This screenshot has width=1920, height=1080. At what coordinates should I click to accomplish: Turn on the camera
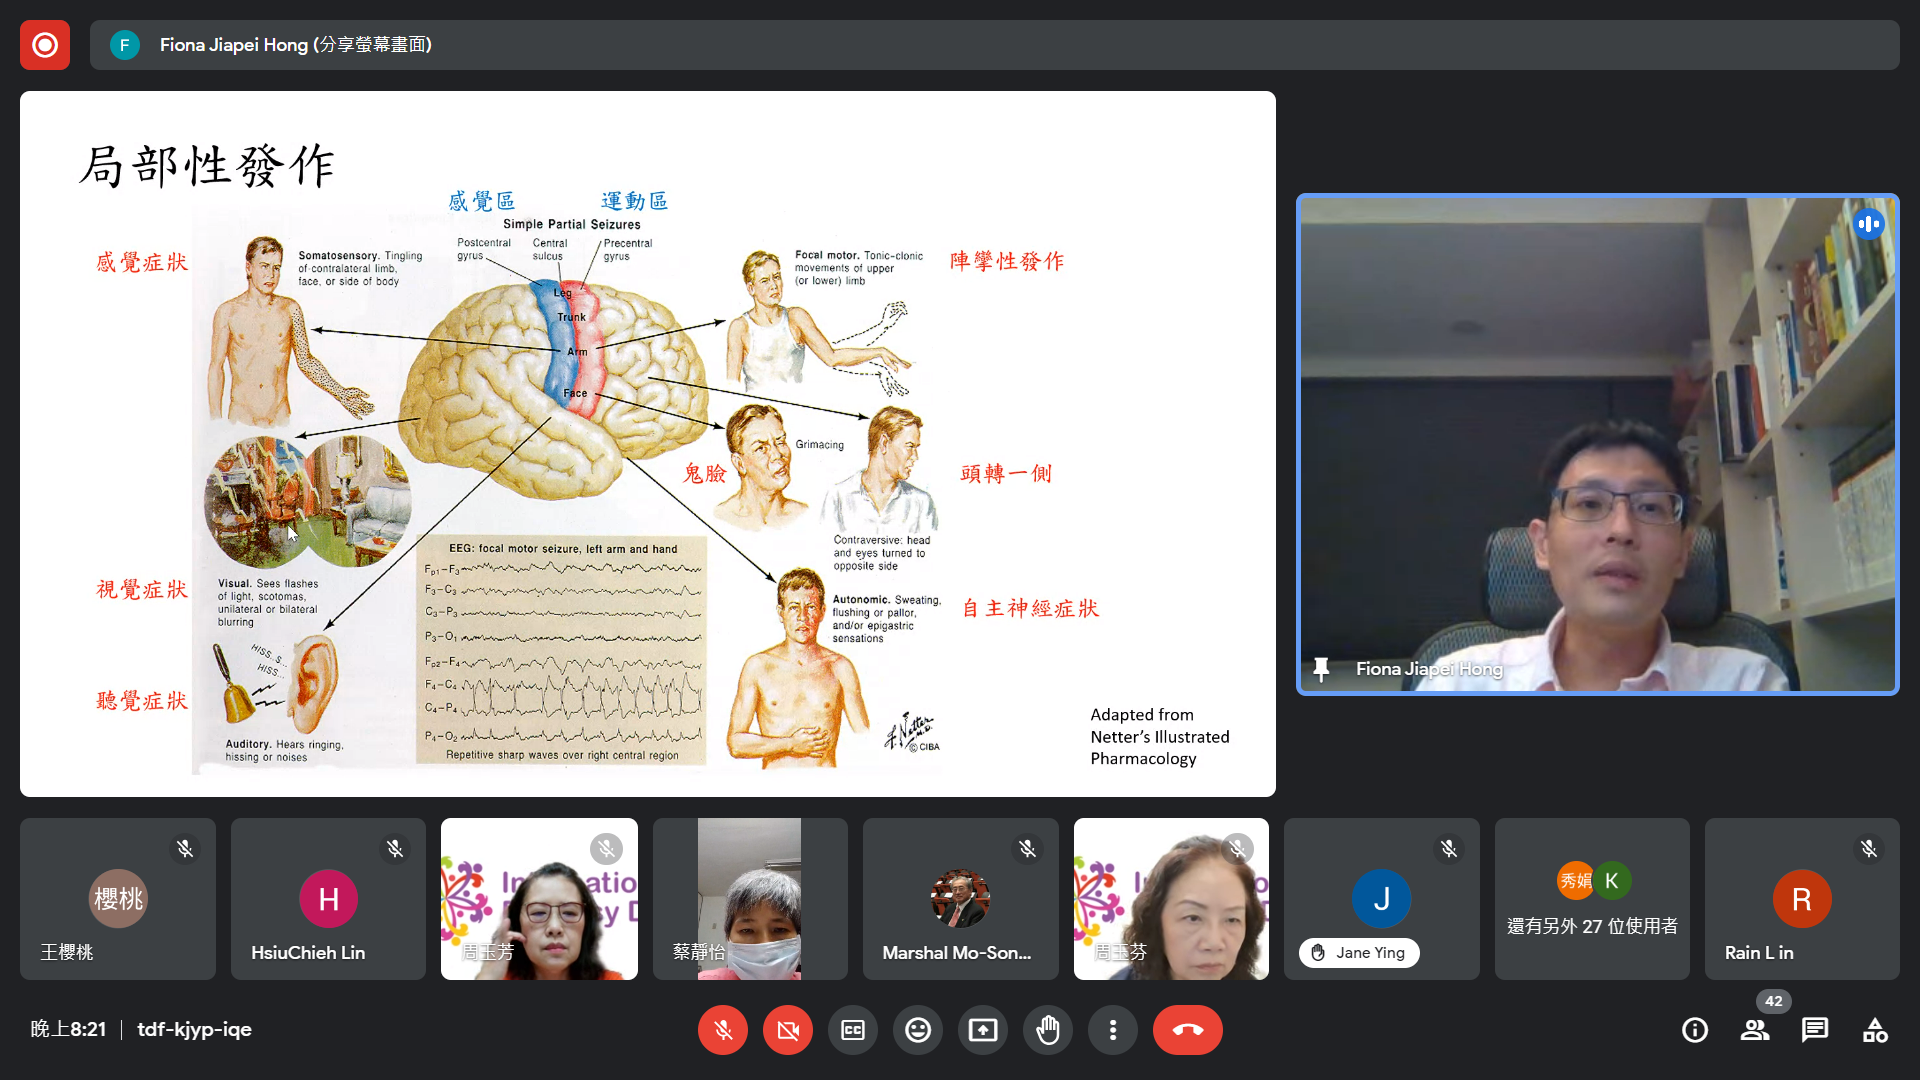(788, 1030)
